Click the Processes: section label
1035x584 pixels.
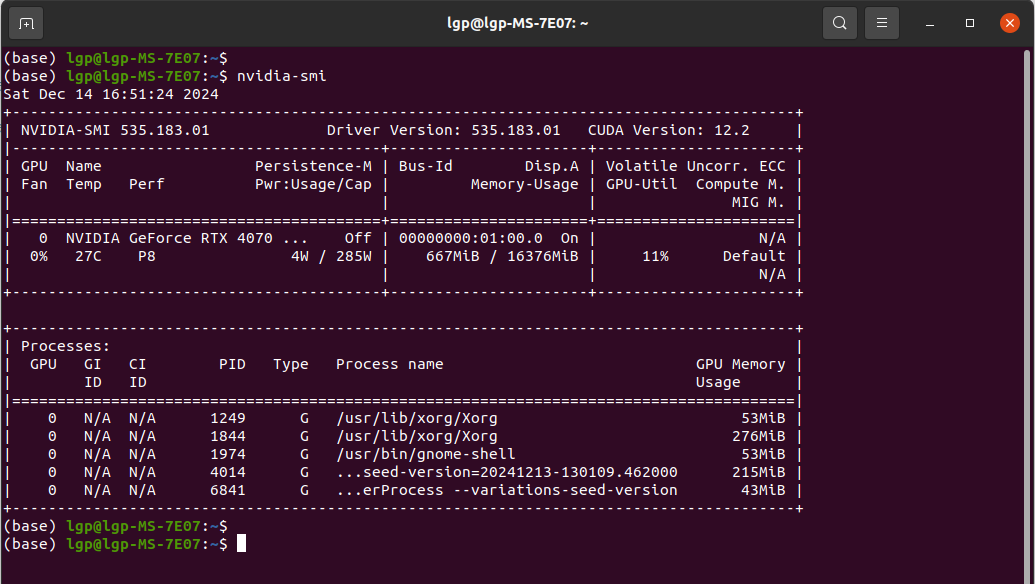66,346
